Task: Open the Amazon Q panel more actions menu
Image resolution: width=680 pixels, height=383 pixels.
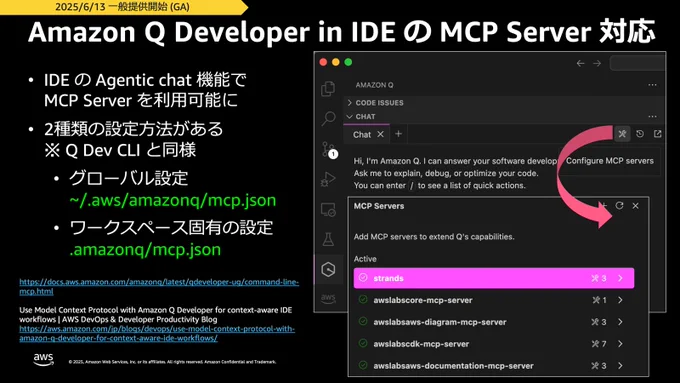Action: click(x=652, y=85)
